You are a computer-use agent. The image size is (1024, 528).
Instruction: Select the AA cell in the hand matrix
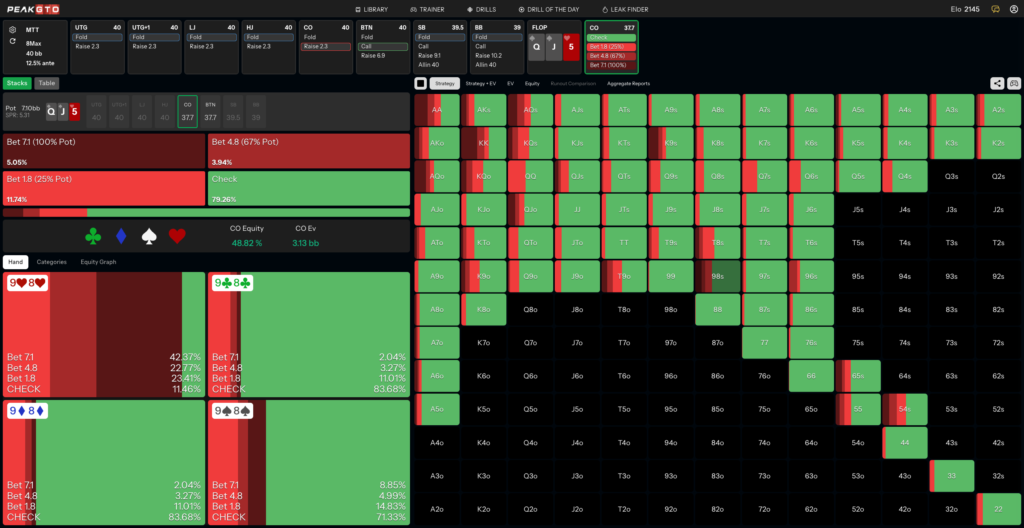pos(436,110)
